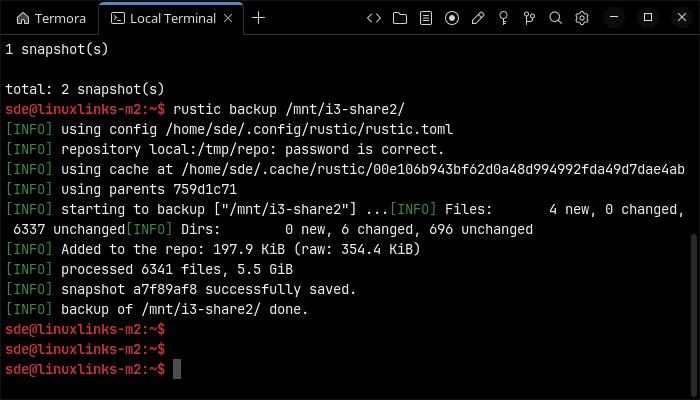This screenshot has height=400, width=700.
Task: Switch to the Termora home tab
Action: [51, 18]
